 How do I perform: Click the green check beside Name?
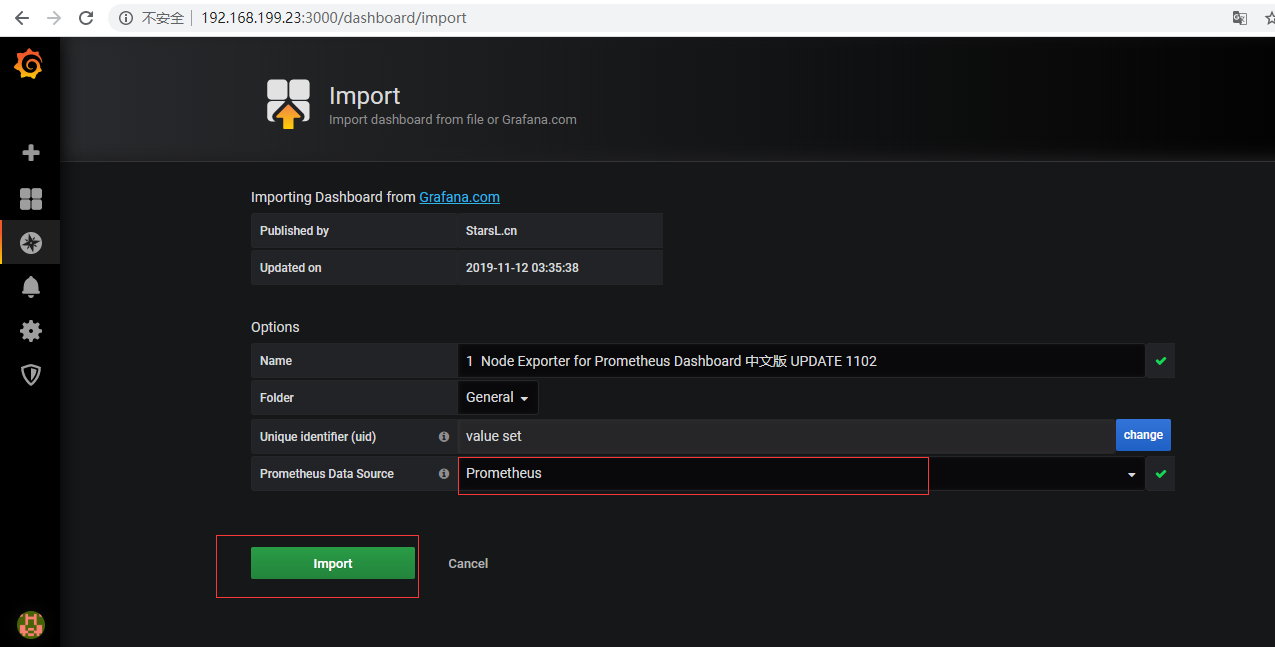tap(1160, 361)
